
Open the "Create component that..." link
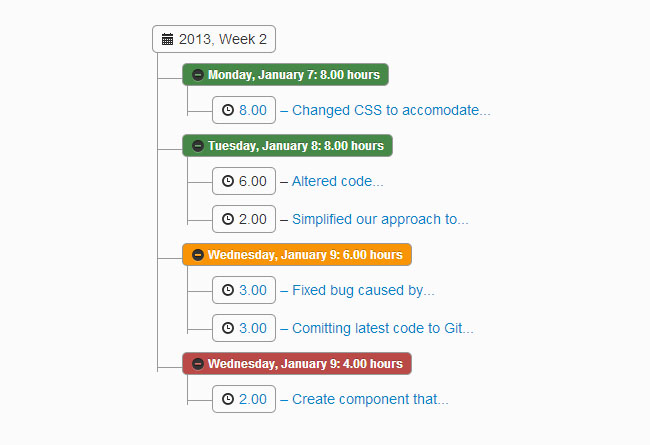click(370, 399)
